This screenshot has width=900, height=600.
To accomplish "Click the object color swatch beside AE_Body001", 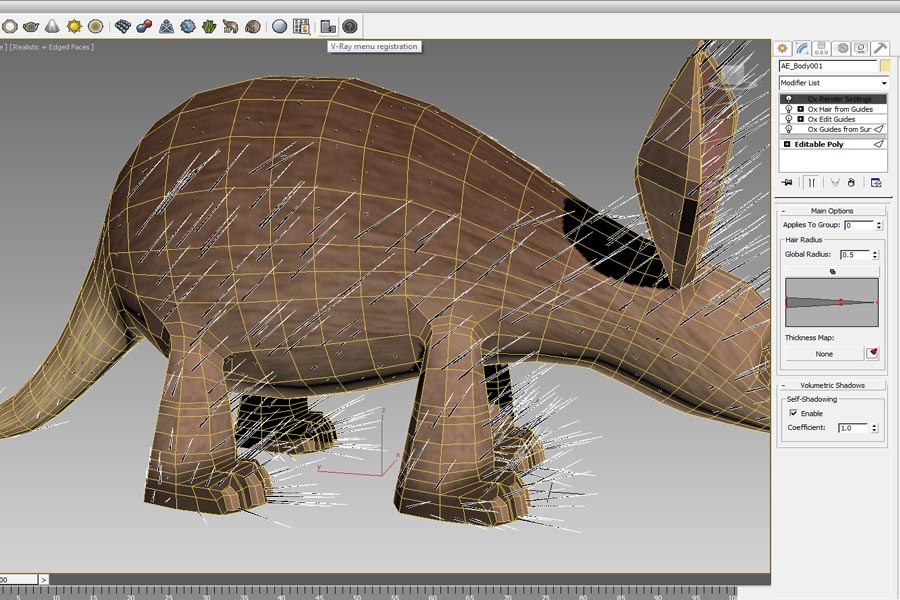I will pos(884,66).
